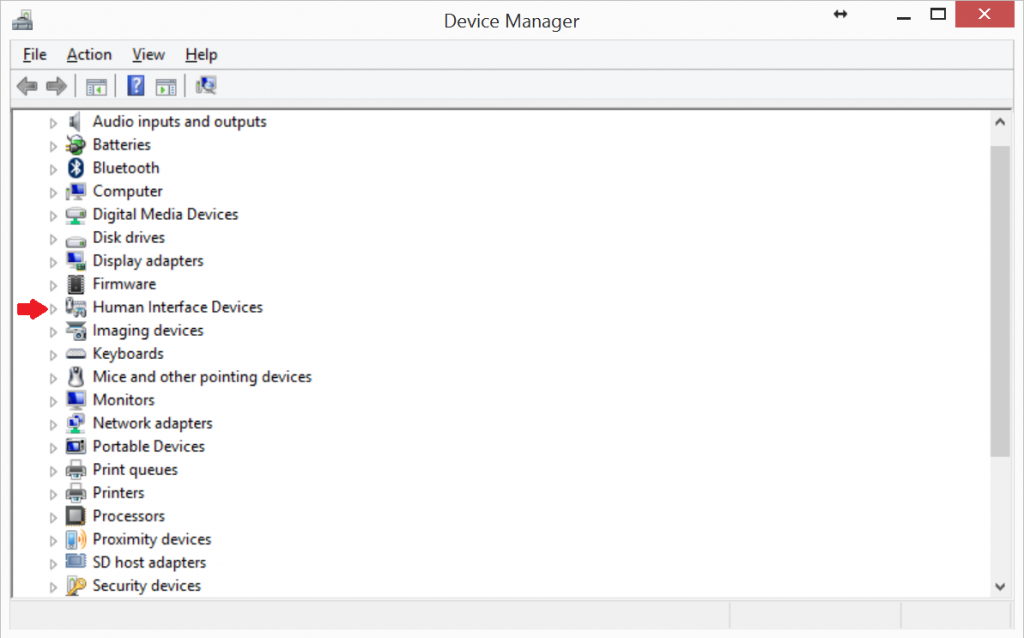Click the Scan for hardware changes icon
The width and height of the screenshot is (1024, 638).
point(206,86)
